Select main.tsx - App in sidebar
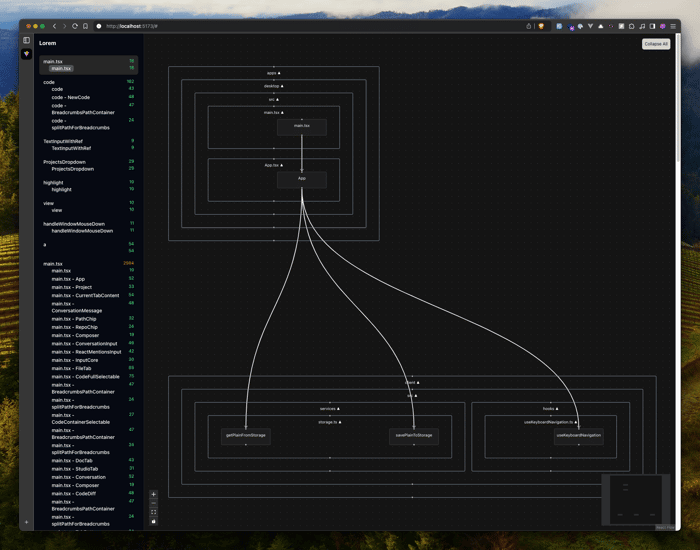The image size is (700, 550). point(68,279)
